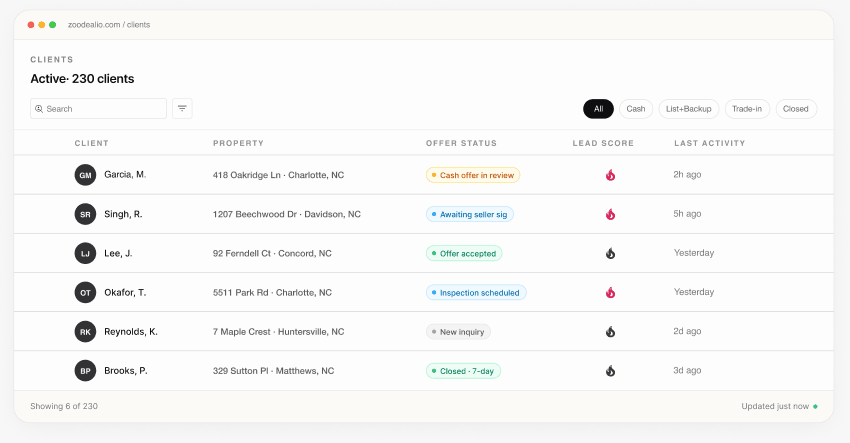This screenshot has width=850, height=443.
Task: Click the Active· 230 clients heading
Action: (82, 79)
